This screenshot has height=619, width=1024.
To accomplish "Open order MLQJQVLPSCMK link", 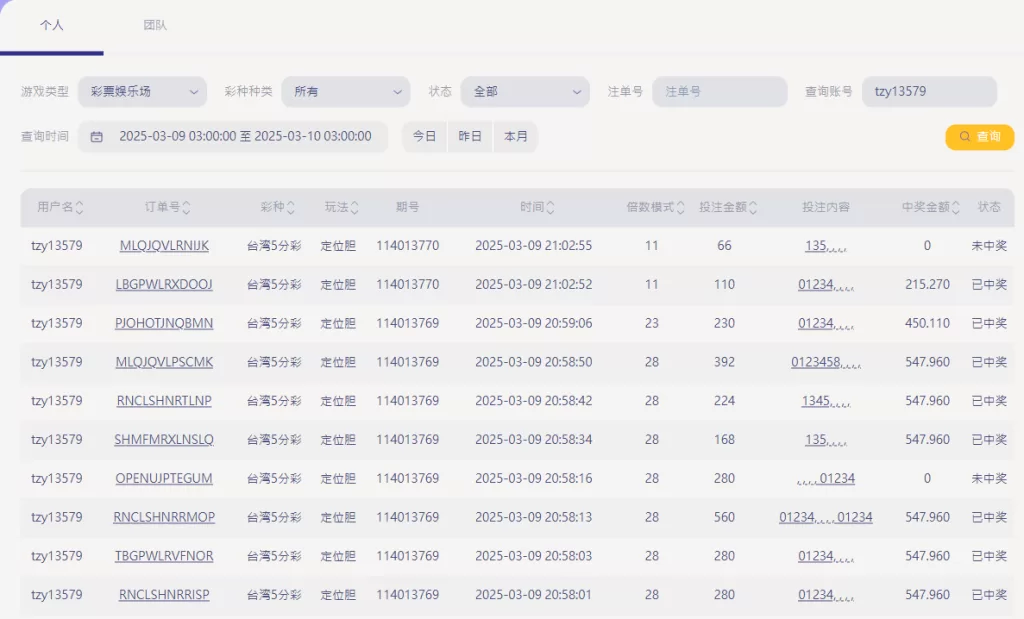I will (x=164, y=362).
